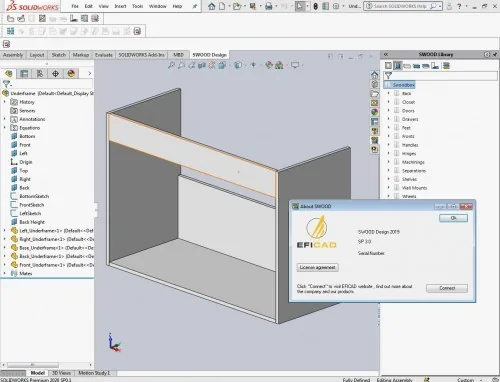Switch to the Evaluate tab

point(104,55)
